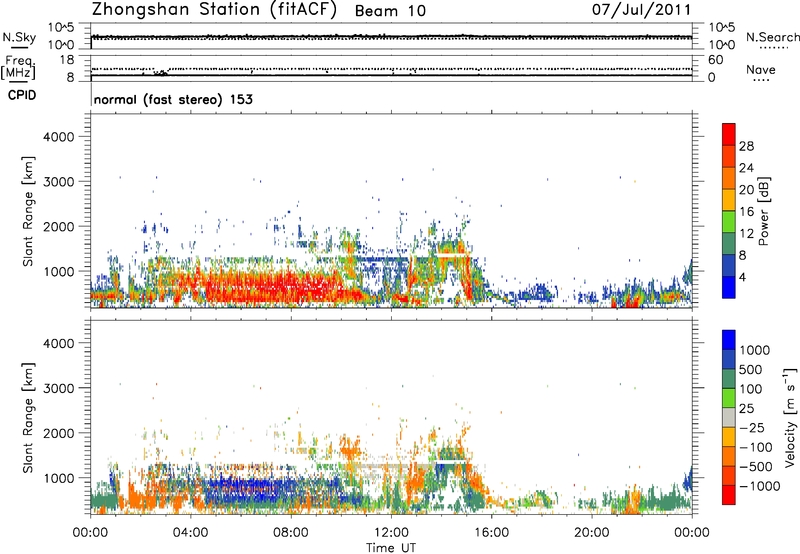The width and height of the screenshot is (800, 554).
Task: Click the "Nave" legend label
Action: coord(760,69)
